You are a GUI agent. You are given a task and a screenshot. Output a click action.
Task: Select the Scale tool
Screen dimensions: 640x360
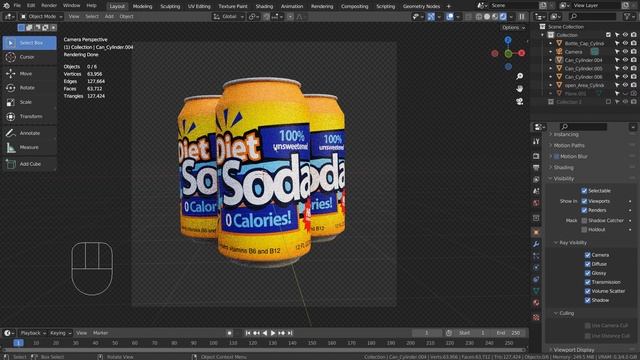coord(30,102)
